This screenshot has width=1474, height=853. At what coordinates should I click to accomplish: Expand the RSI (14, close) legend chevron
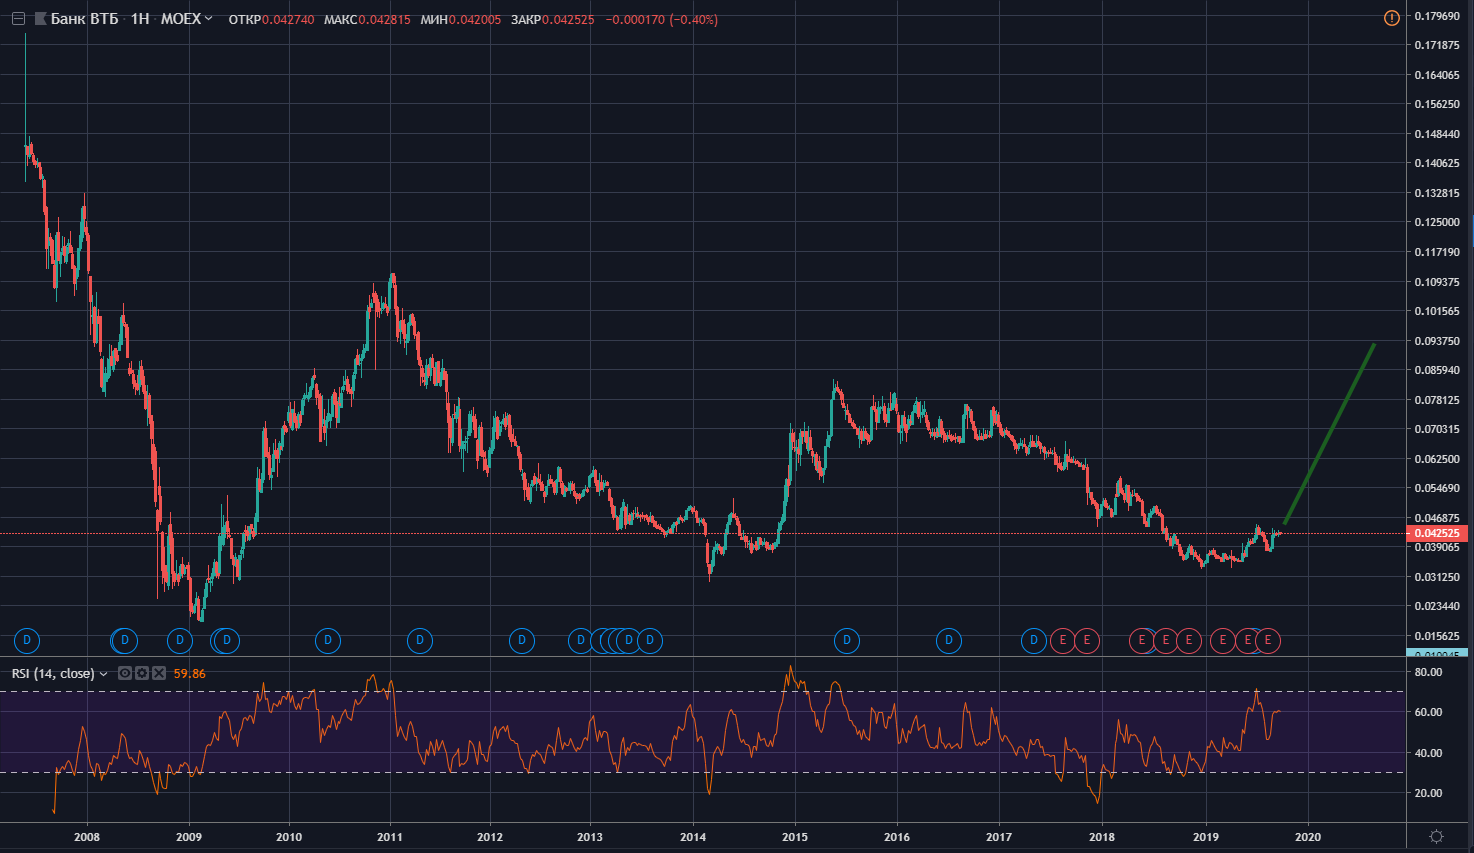(104, 674)
